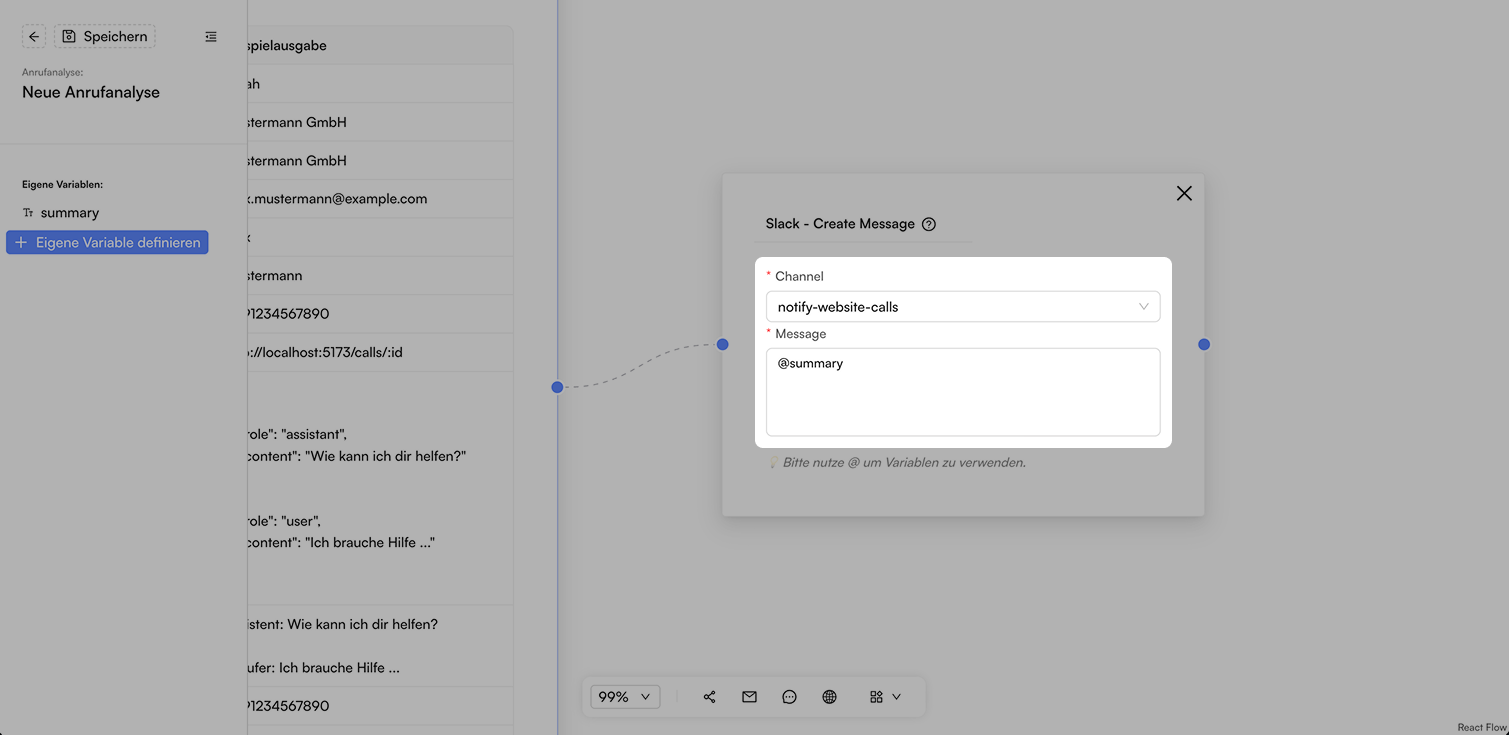The height and width of the screenshot is (735, 1509).
Task: Click the back arrow button
Action: 34,37
